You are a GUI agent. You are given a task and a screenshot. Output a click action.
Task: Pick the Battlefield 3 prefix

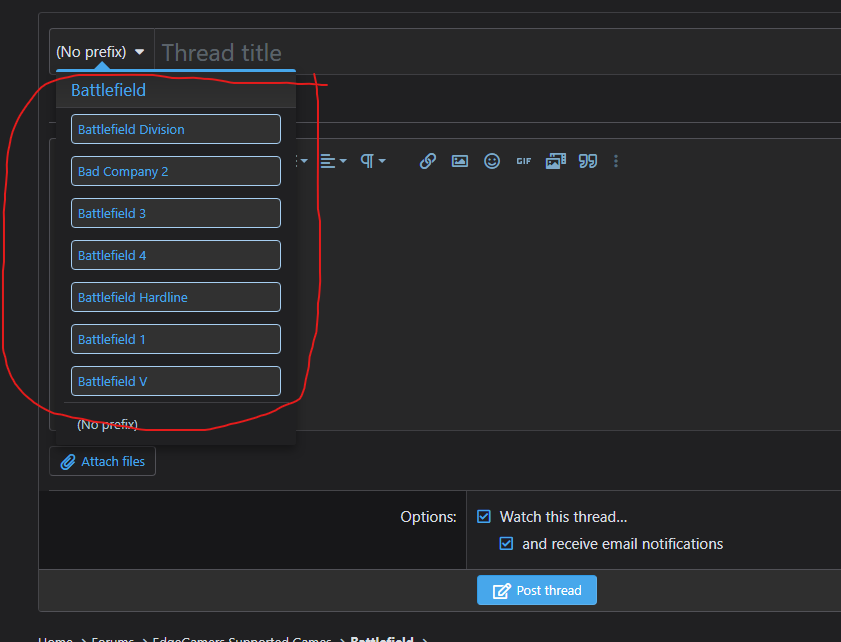tap(176, 213)
